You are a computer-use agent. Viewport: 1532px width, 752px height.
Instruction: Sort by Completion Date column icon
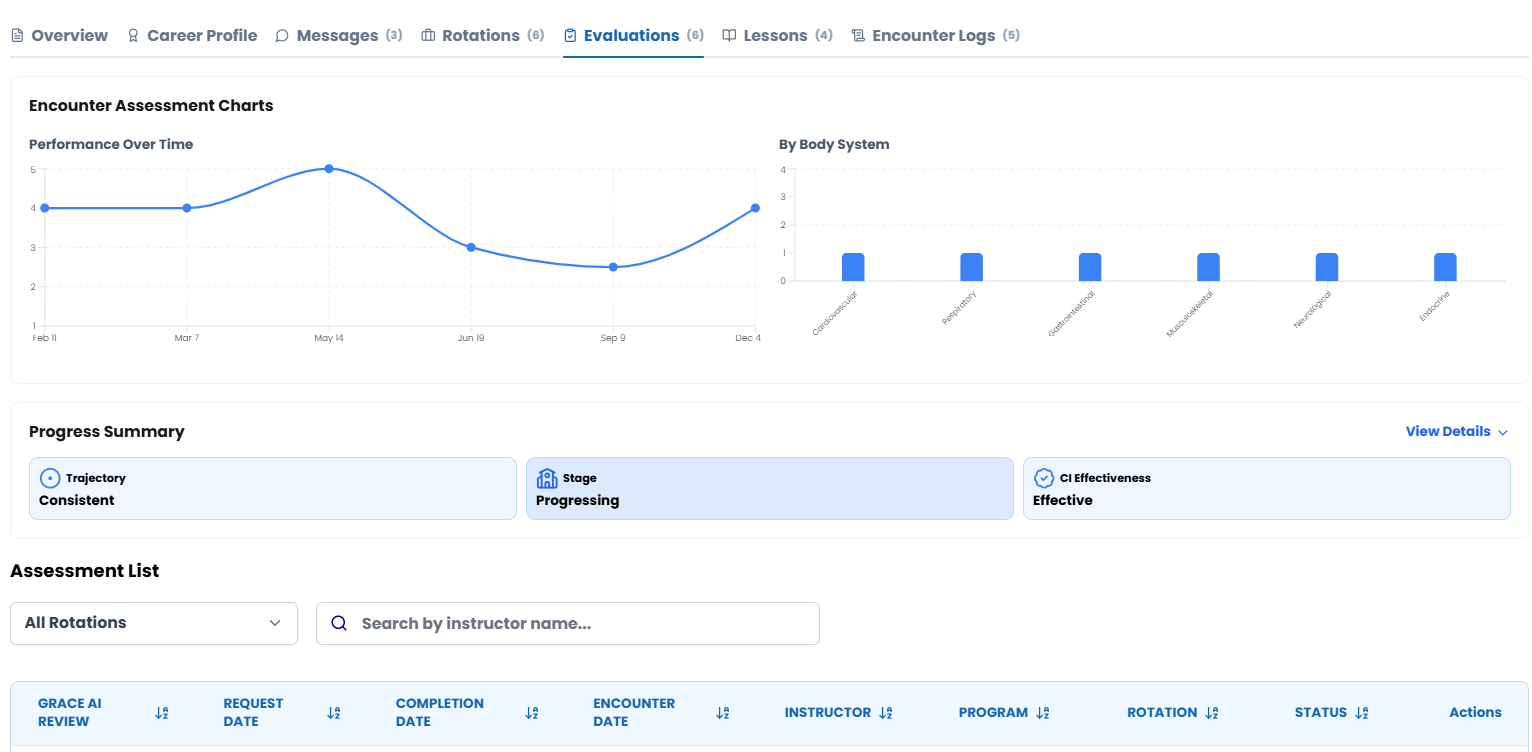click(x=532, y=713)
